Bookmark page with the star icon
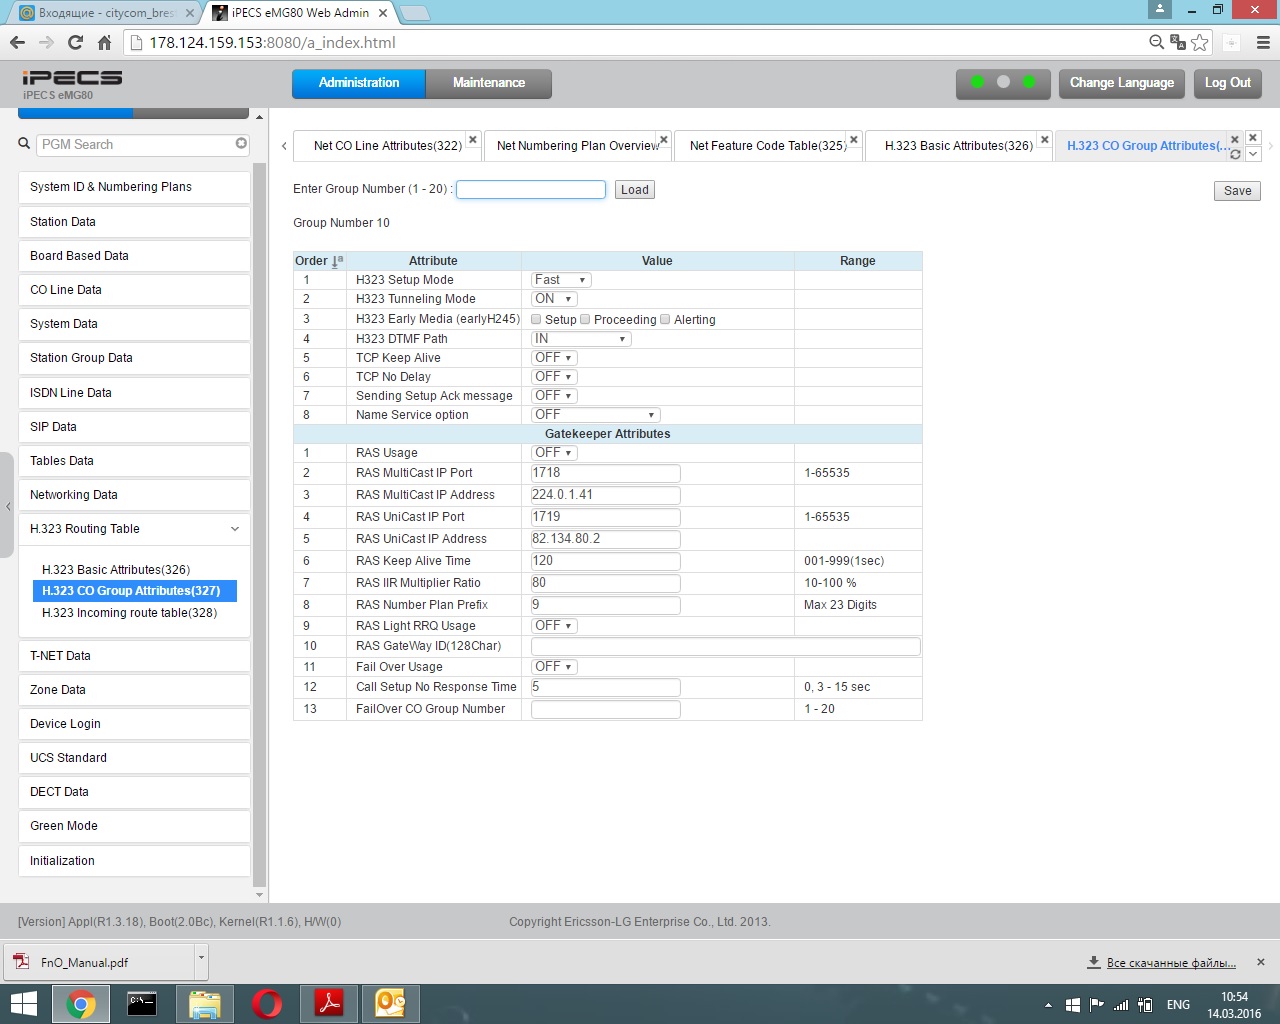 click(1200, 42)
